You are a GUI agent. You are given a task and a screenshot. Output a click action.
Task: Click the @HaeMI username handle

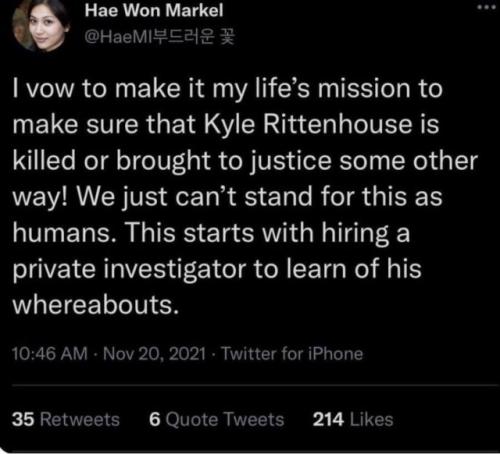(x=160, y=37)
